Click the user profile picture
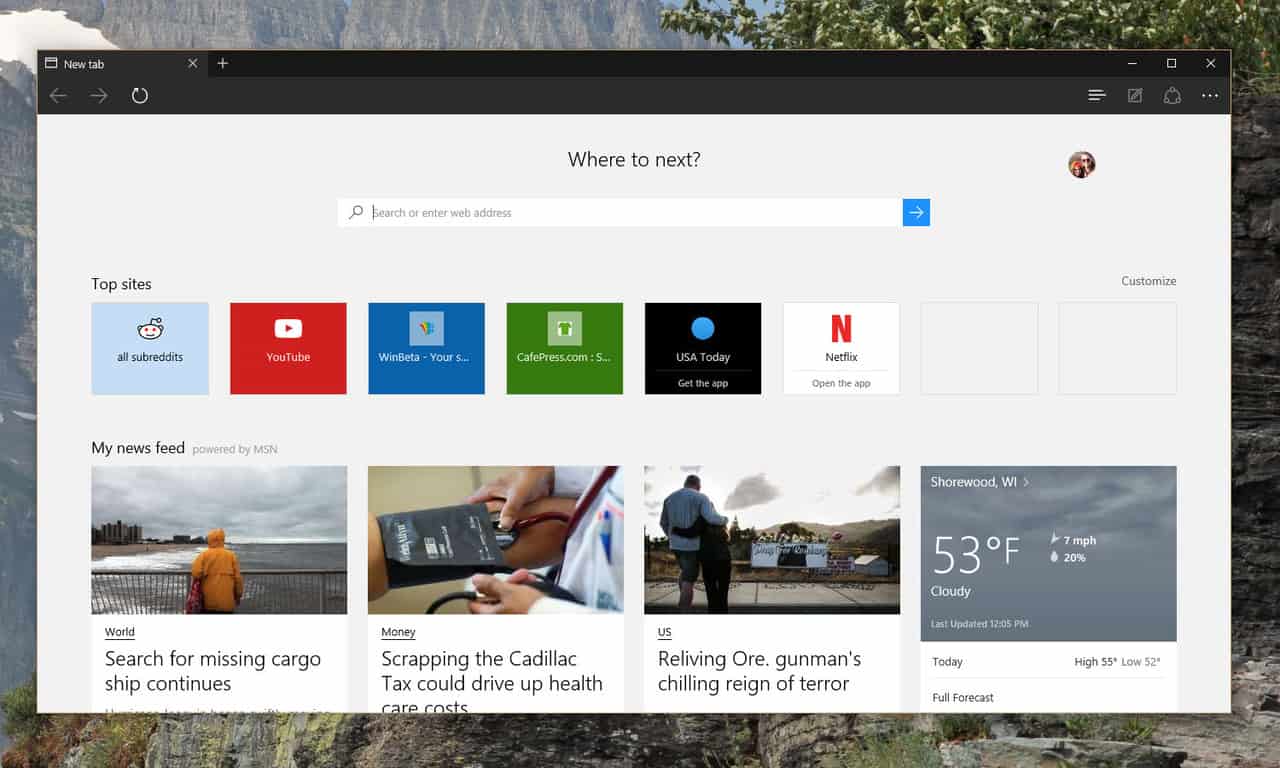 coord(1081,165)
